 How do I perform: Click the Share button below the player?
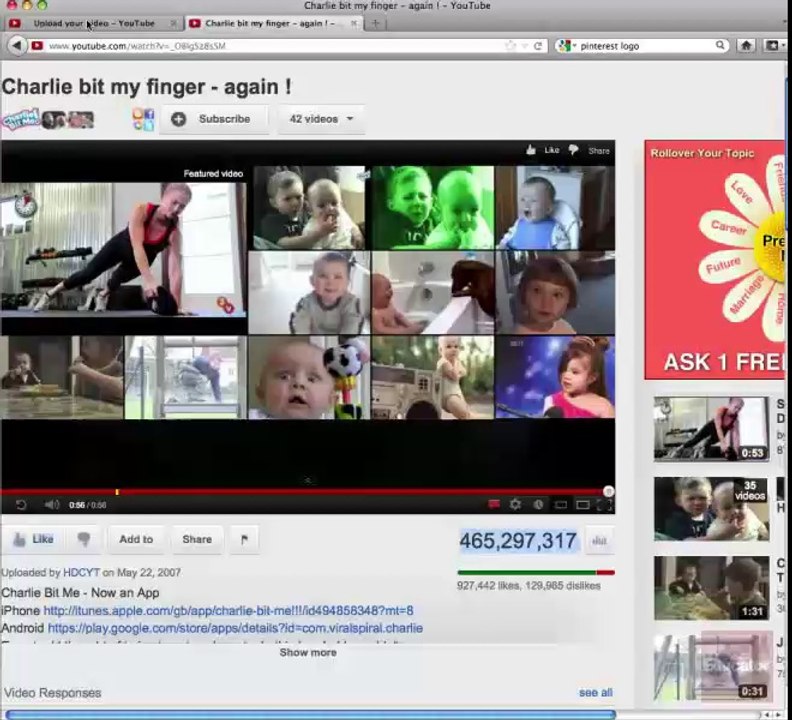[x=197, y=540]
